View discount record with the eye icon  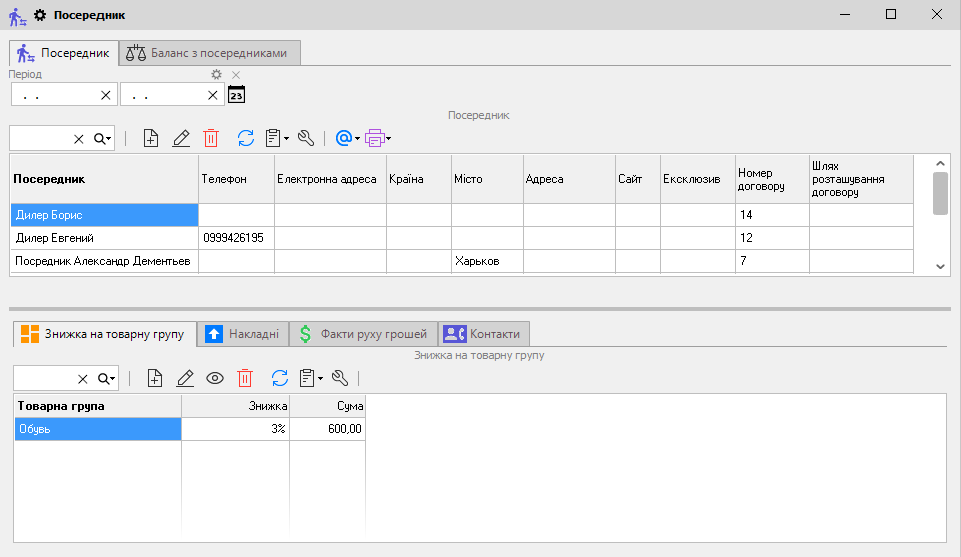(214, 378)
